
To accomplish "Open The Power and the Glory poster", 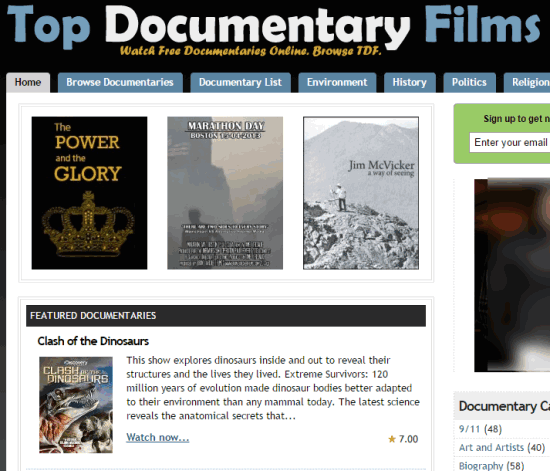I will 89,193.
